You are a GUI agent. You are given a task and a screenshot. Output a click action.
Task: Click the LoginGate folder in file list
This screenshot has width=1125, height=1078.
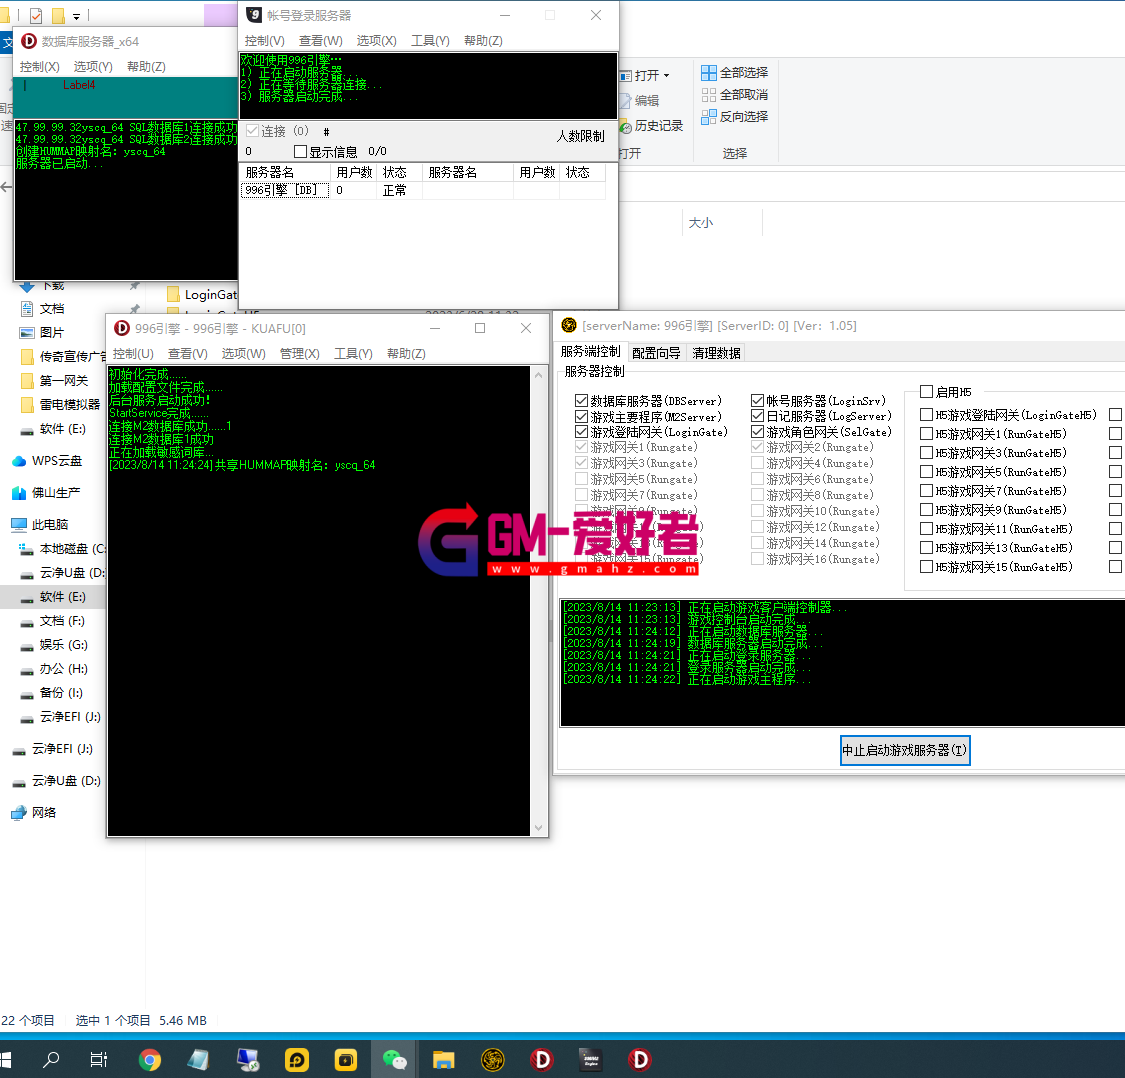click(x=202, y=294)
